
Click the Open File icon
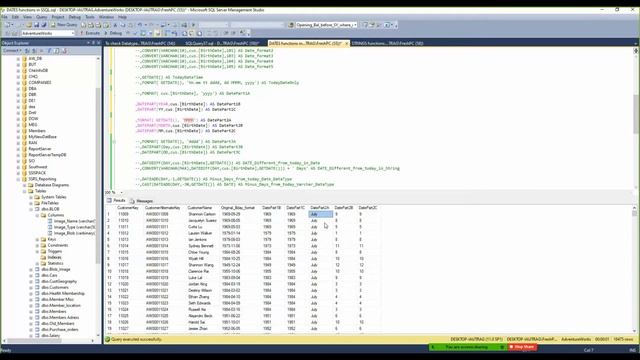[29, 25]
